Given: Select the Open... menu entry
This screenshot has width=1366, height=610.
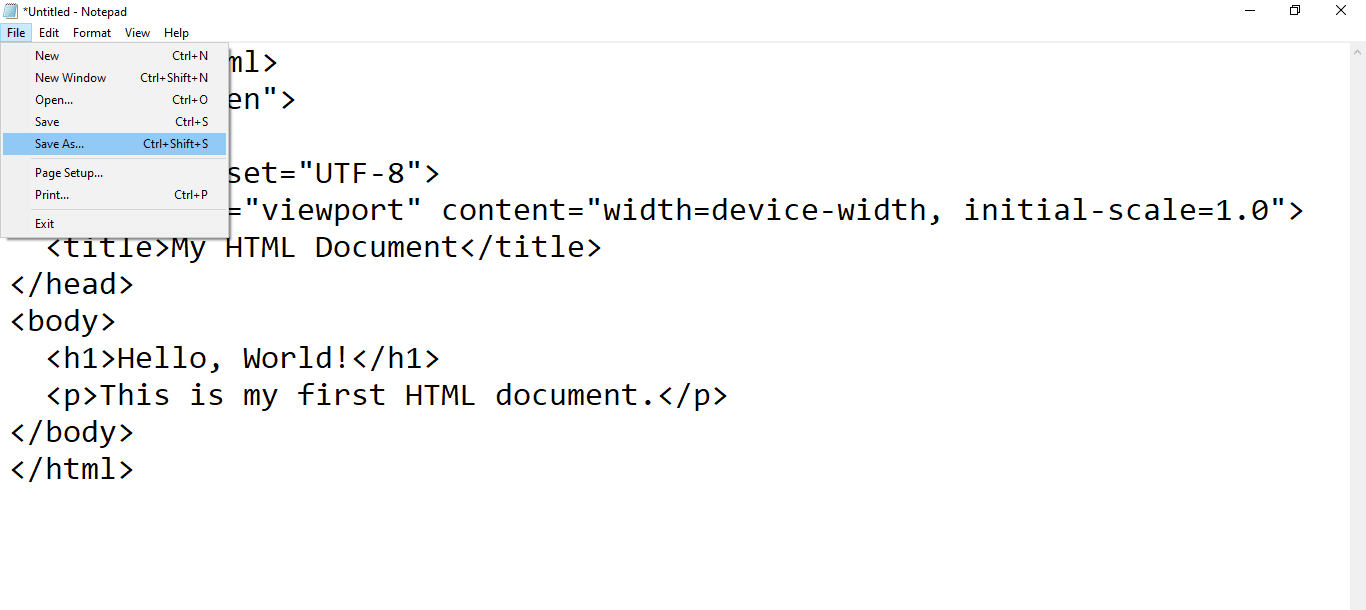Looking at the screenshot, I should [114, 100].
